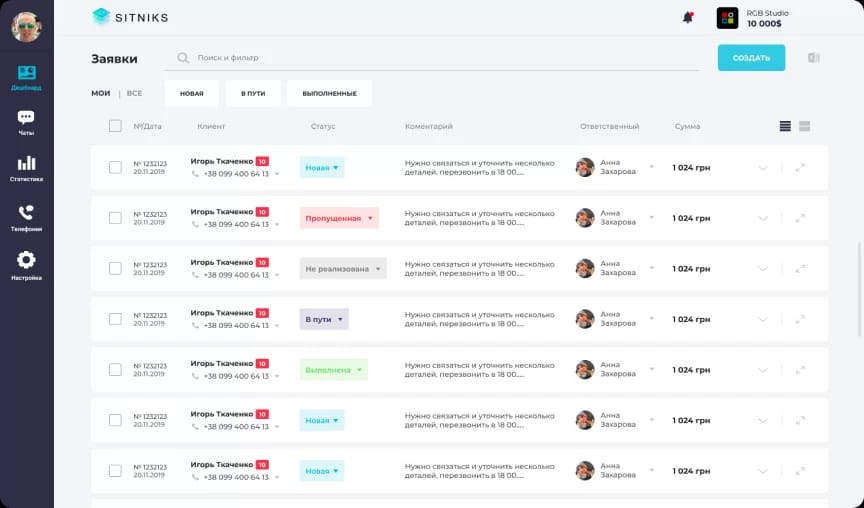
Task: Click the vertical scrollbar on the right edge
Action: [860, 288]
